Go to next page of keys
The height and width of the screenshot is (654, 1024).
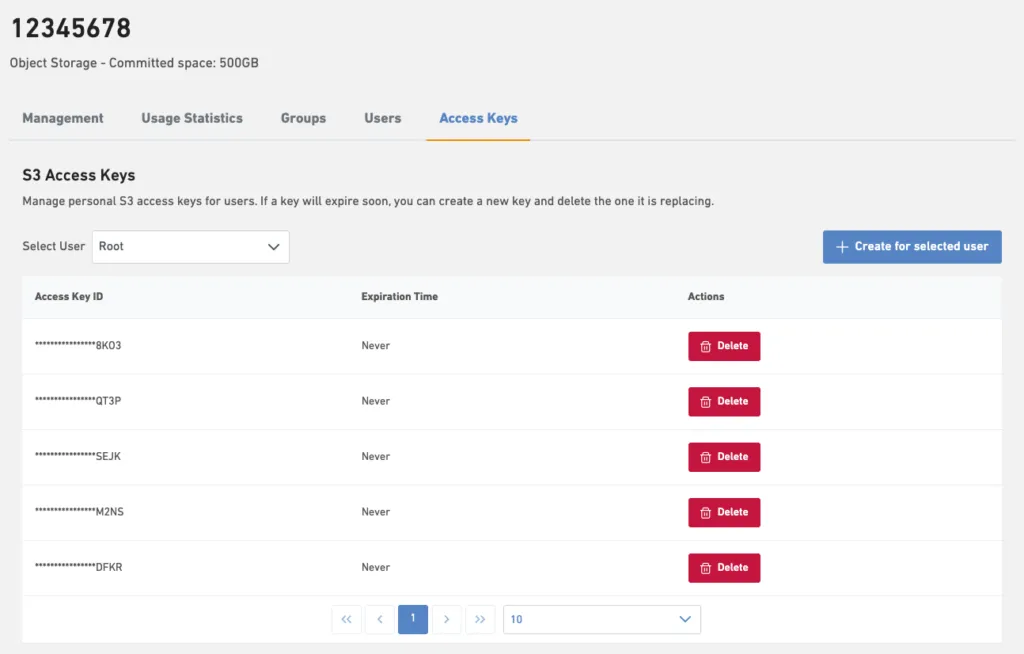click(446, 619)
